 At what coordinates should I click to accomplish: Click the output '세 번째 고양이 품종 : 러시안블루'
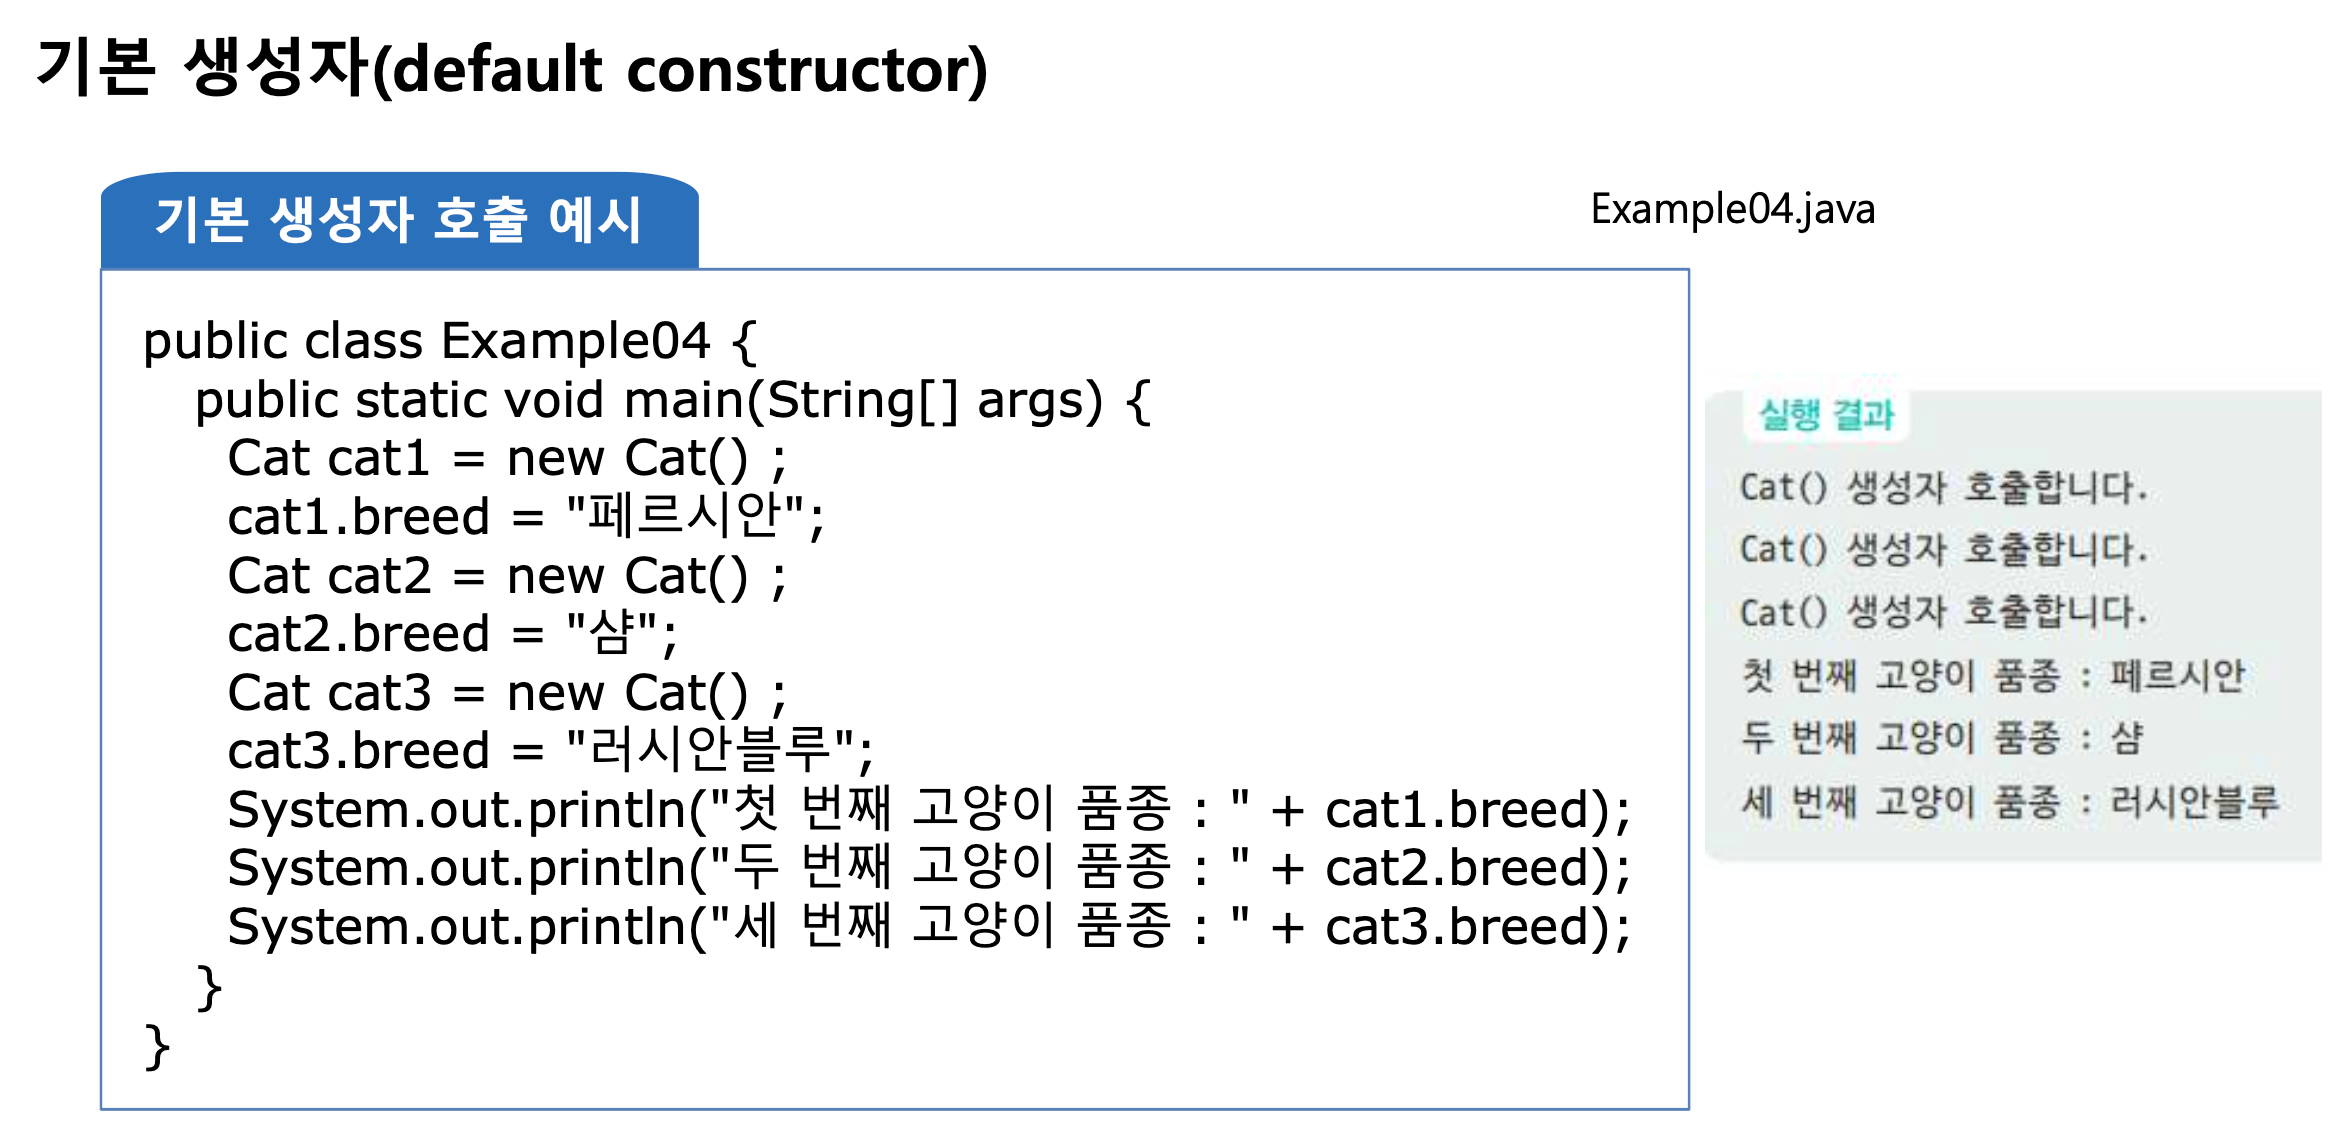pyautogui.click(x=2009, y=802)
